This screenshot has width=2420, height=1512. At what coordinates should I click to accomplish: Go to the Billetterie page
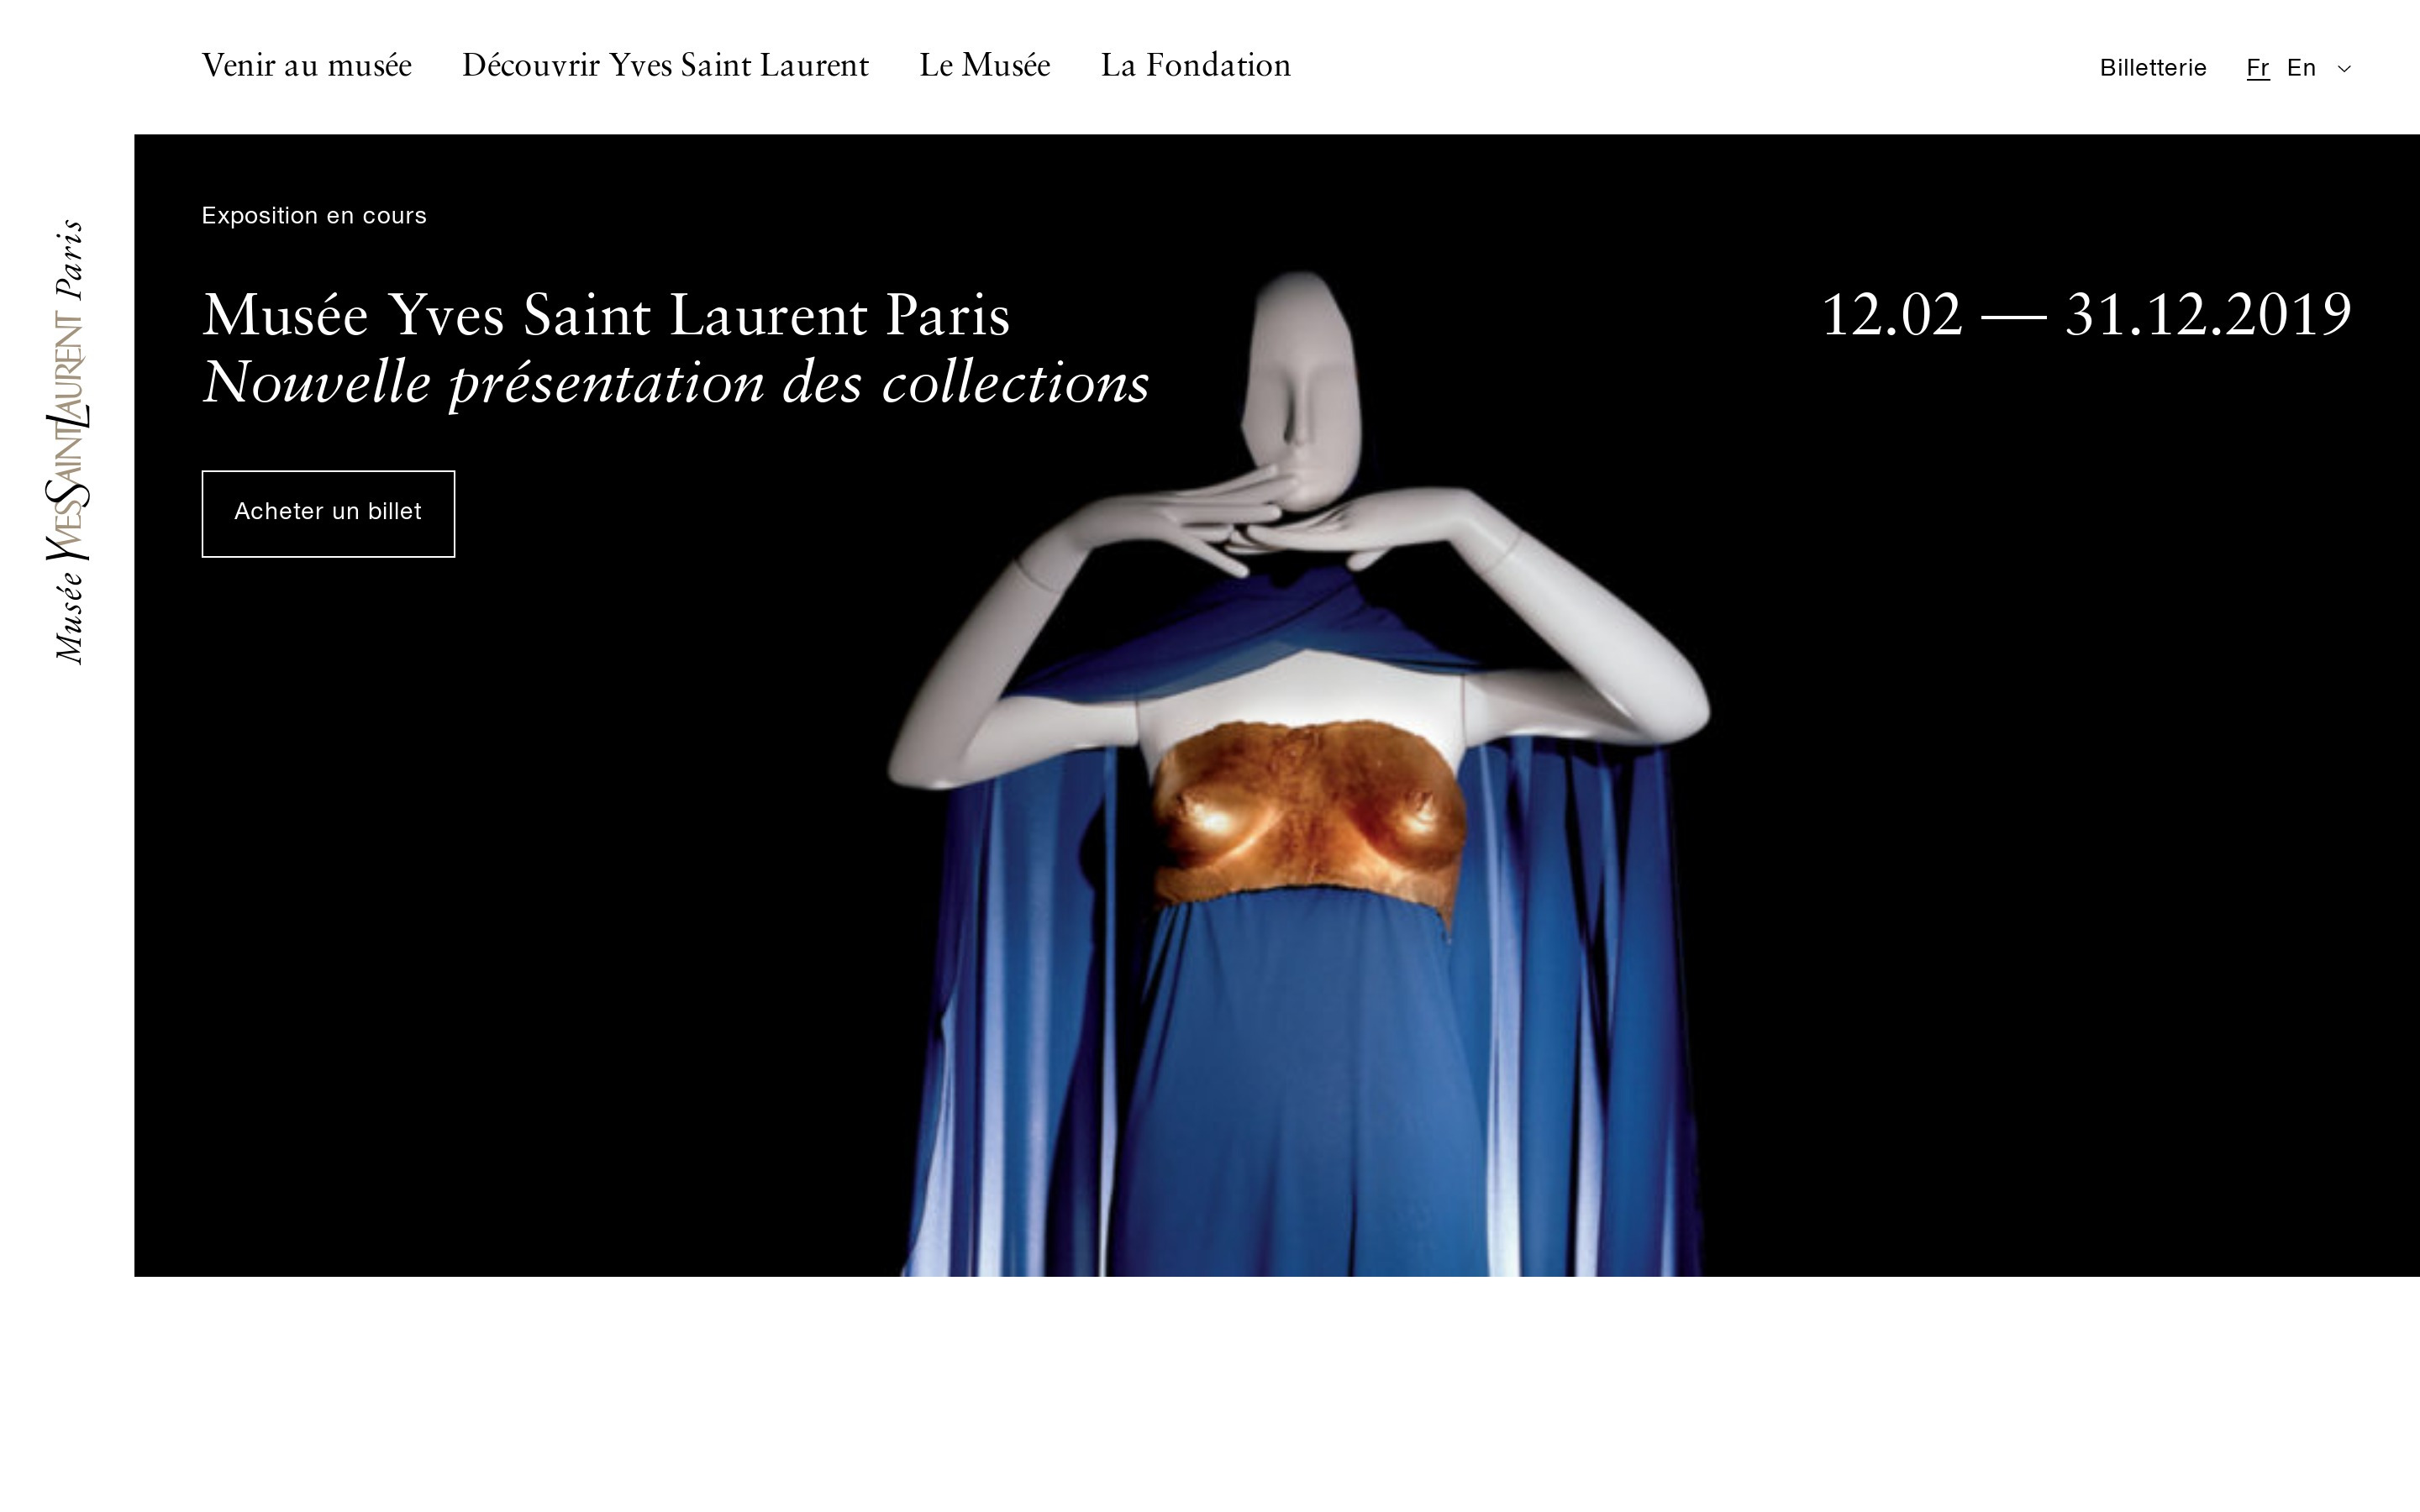click(x=2153, y=68)
